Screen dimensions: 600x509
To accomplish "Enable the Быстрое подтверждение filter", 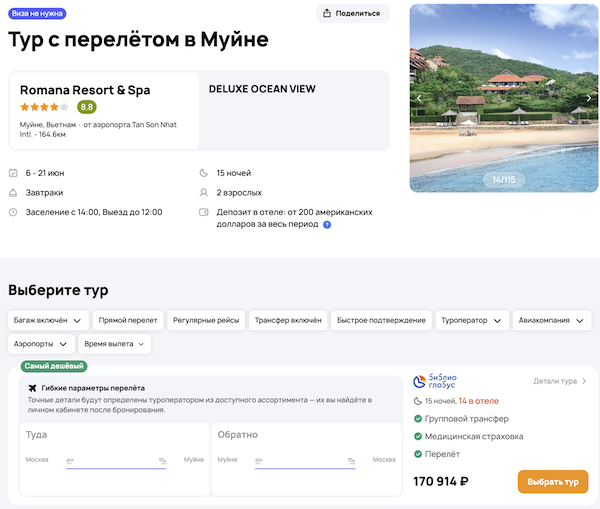I will coord(379,320).
